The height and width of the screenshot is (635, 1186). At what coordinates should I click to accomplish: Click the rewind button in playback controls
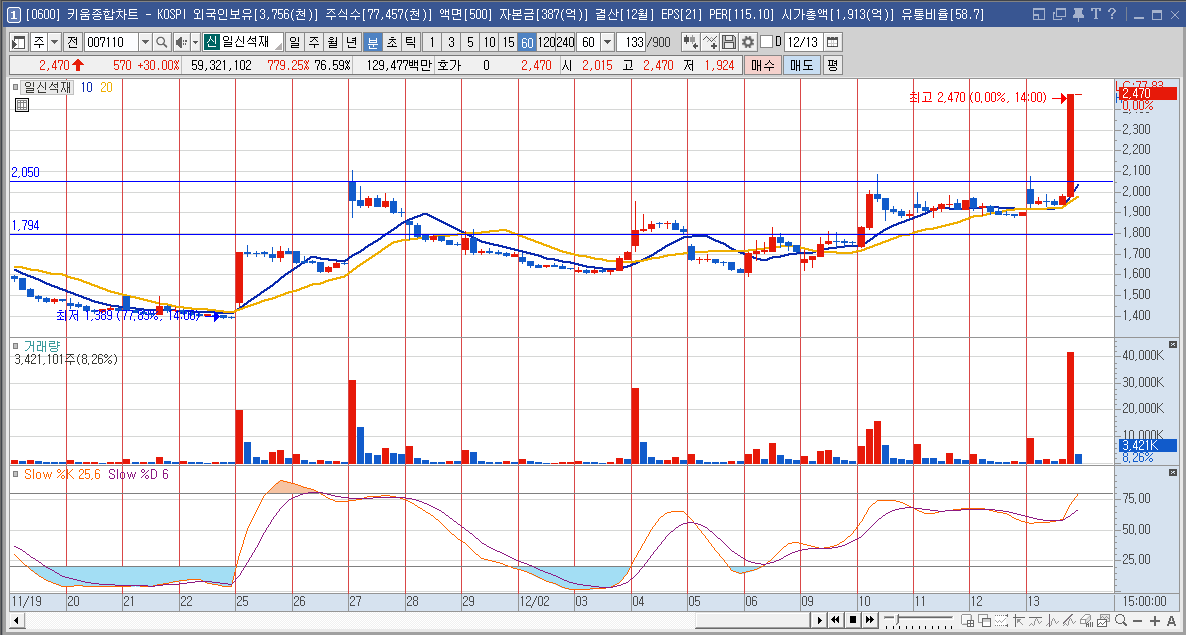[x=837, y=621]
